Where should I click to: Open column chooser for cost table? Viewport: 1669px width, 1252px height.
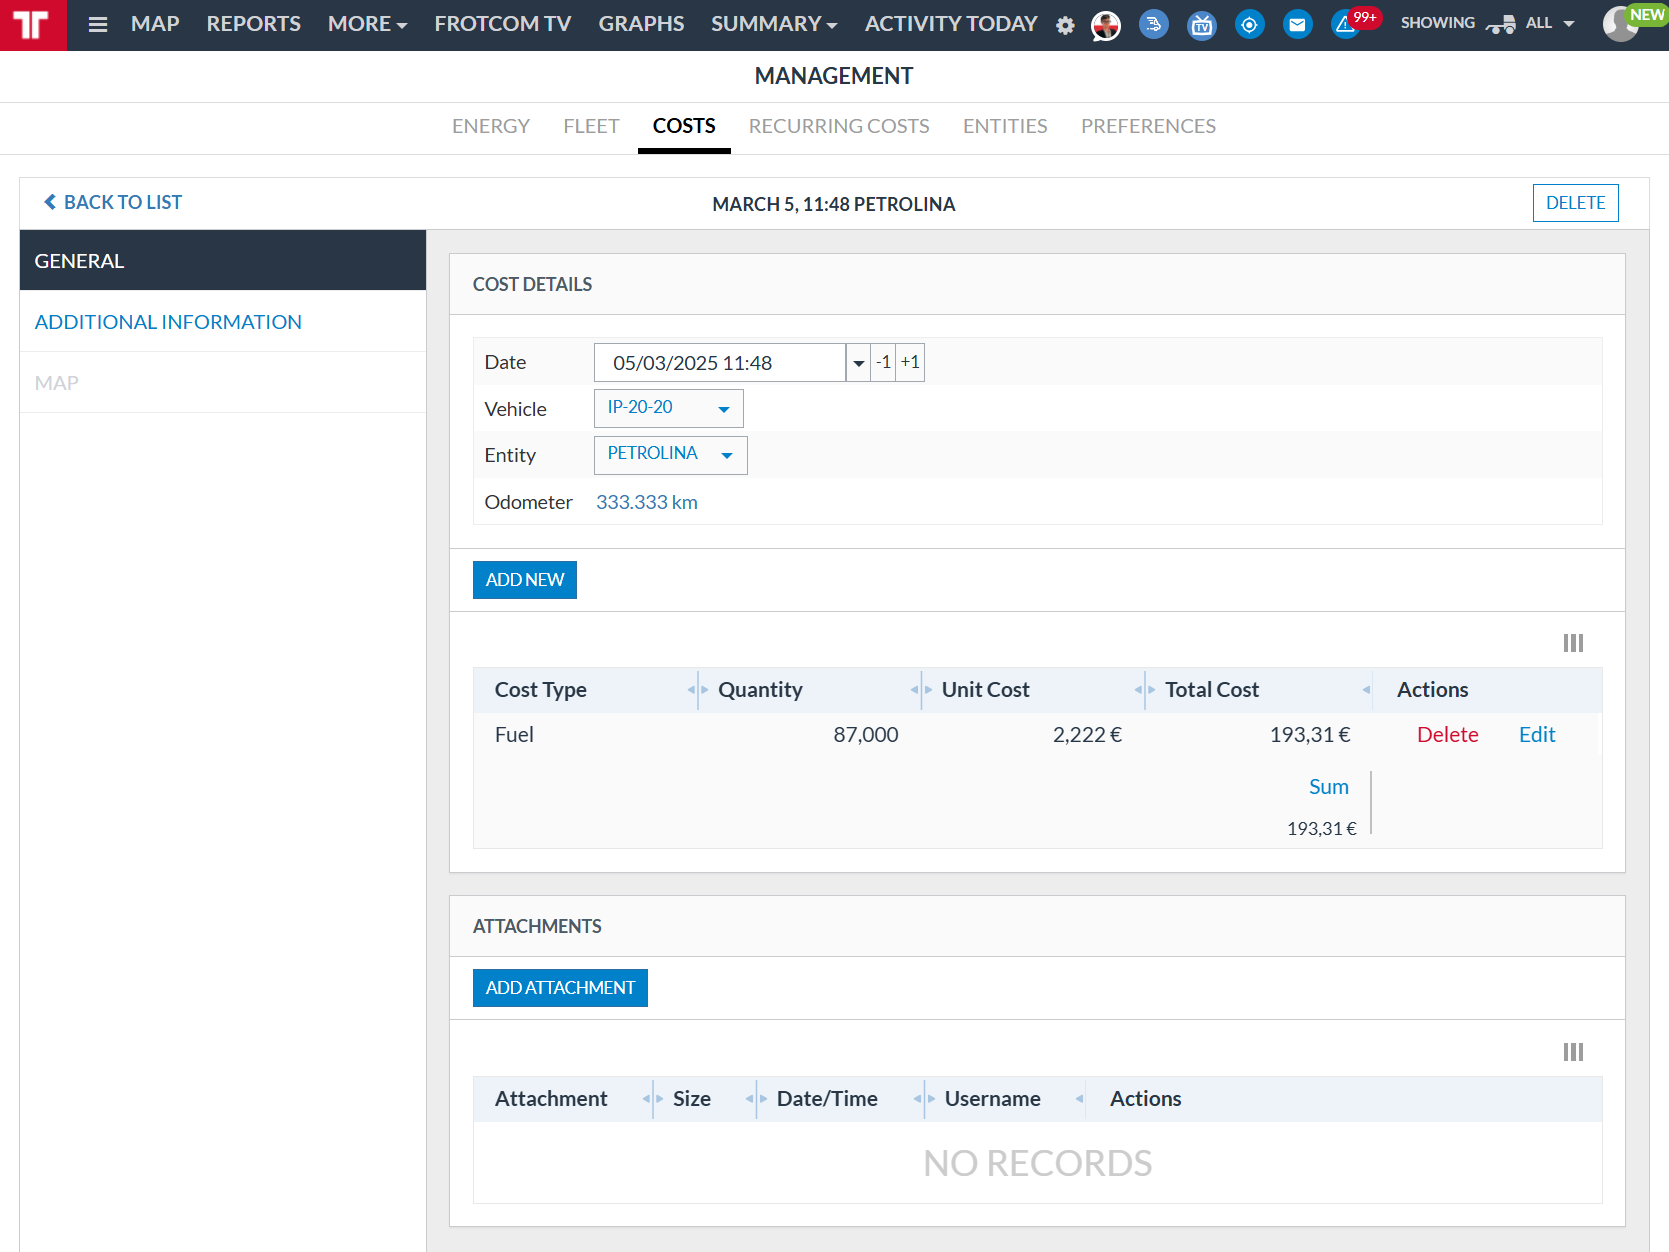click(1573, 643)
